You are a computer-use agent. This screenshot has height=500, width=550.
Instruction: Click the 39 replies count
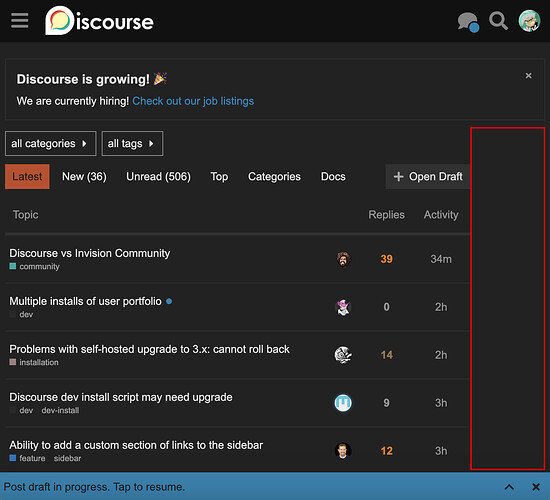click(x=386, y=259)
